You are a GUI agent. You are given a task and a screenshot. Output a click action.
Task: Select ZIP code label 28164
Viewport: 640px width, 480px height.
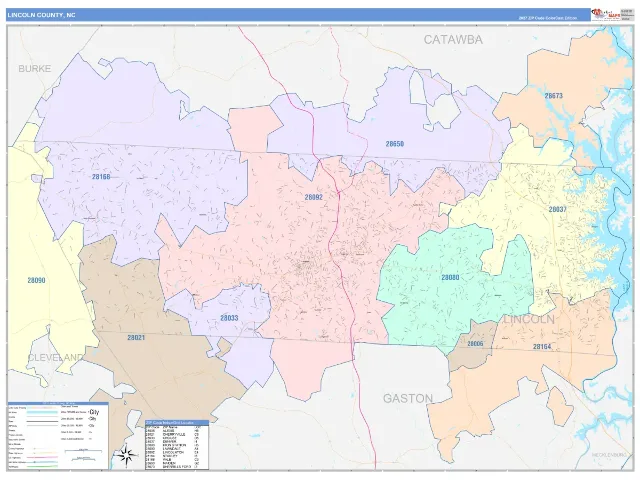point(542,347)
